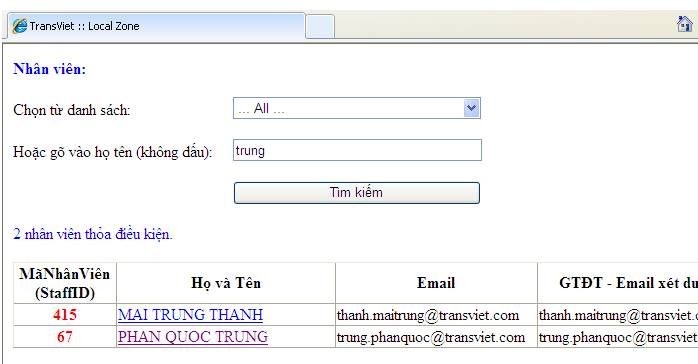Open the MAI TRUNG THANH employee link

click(191, 315)
